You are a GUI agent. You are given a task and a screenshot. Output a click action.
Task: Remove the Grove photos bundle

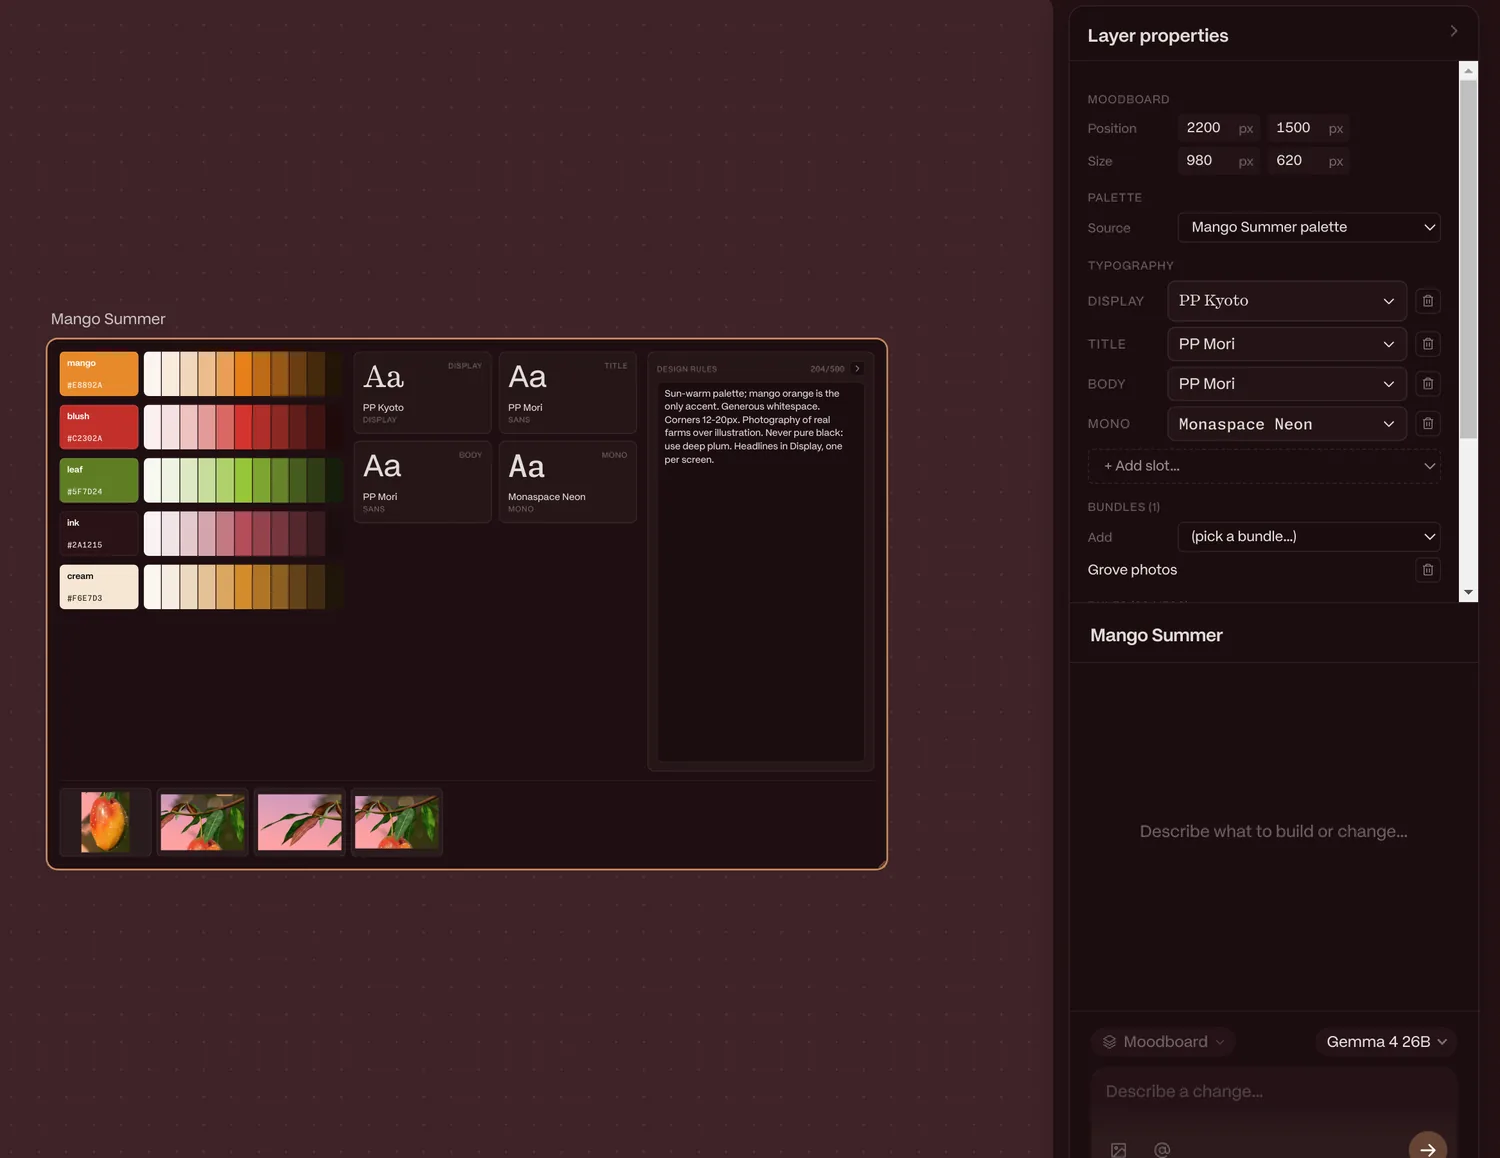pyautogui.click(x=1427, y=570)
